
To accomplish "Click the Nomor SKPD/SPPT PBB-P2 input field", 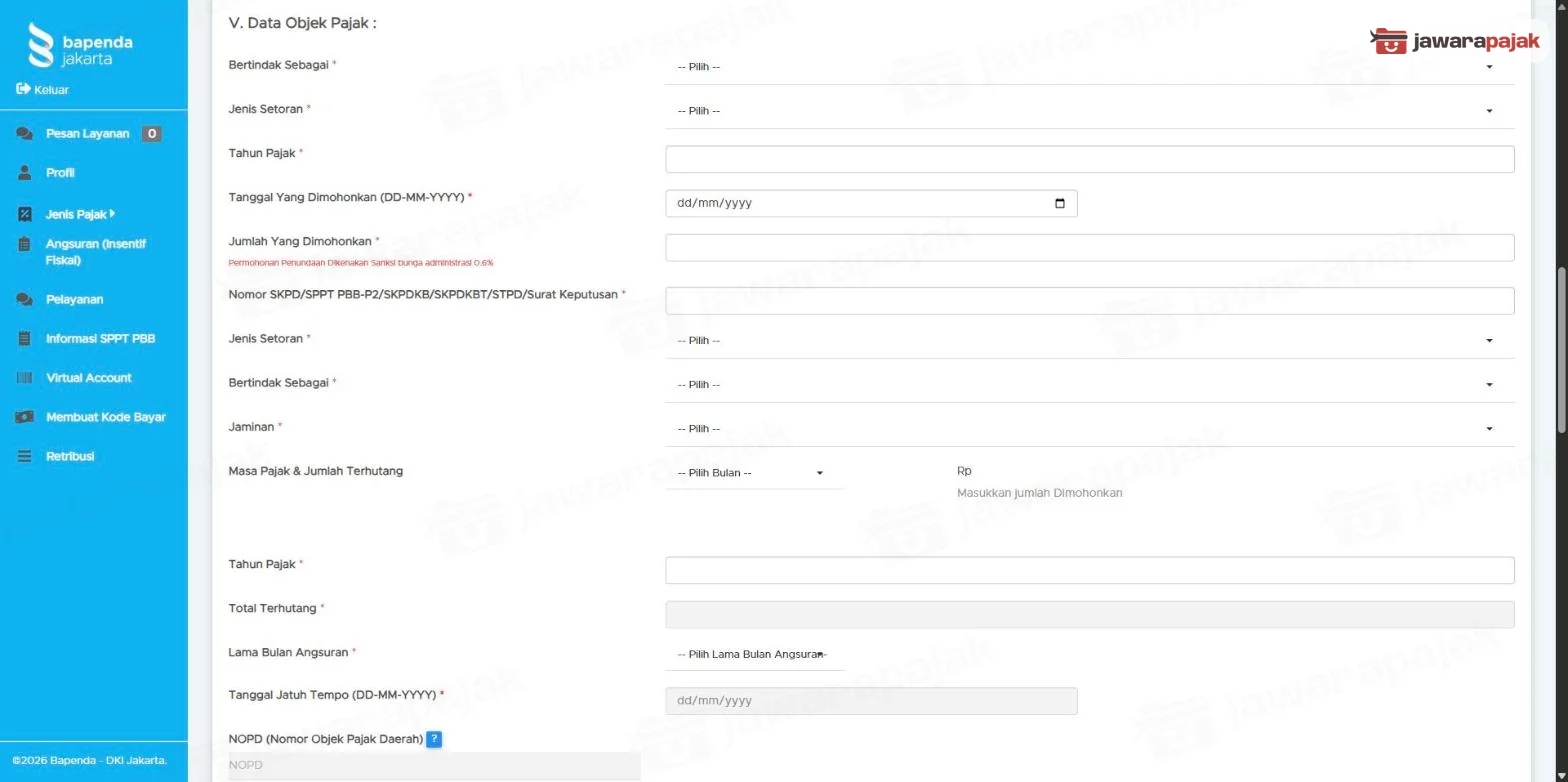I will click(1089, 300).
